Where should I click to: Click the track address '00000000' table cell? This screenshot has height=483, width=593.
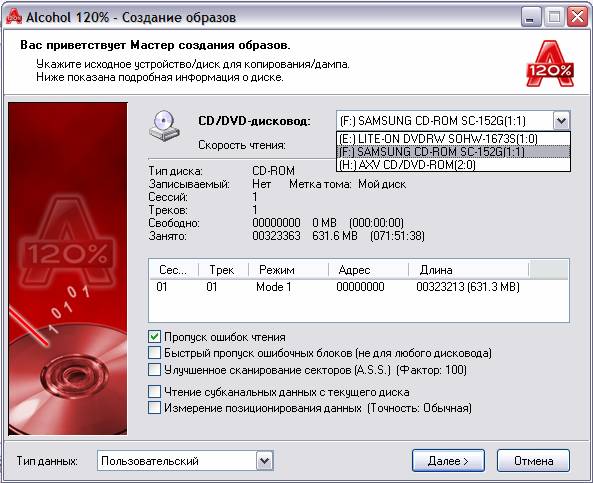360,287
